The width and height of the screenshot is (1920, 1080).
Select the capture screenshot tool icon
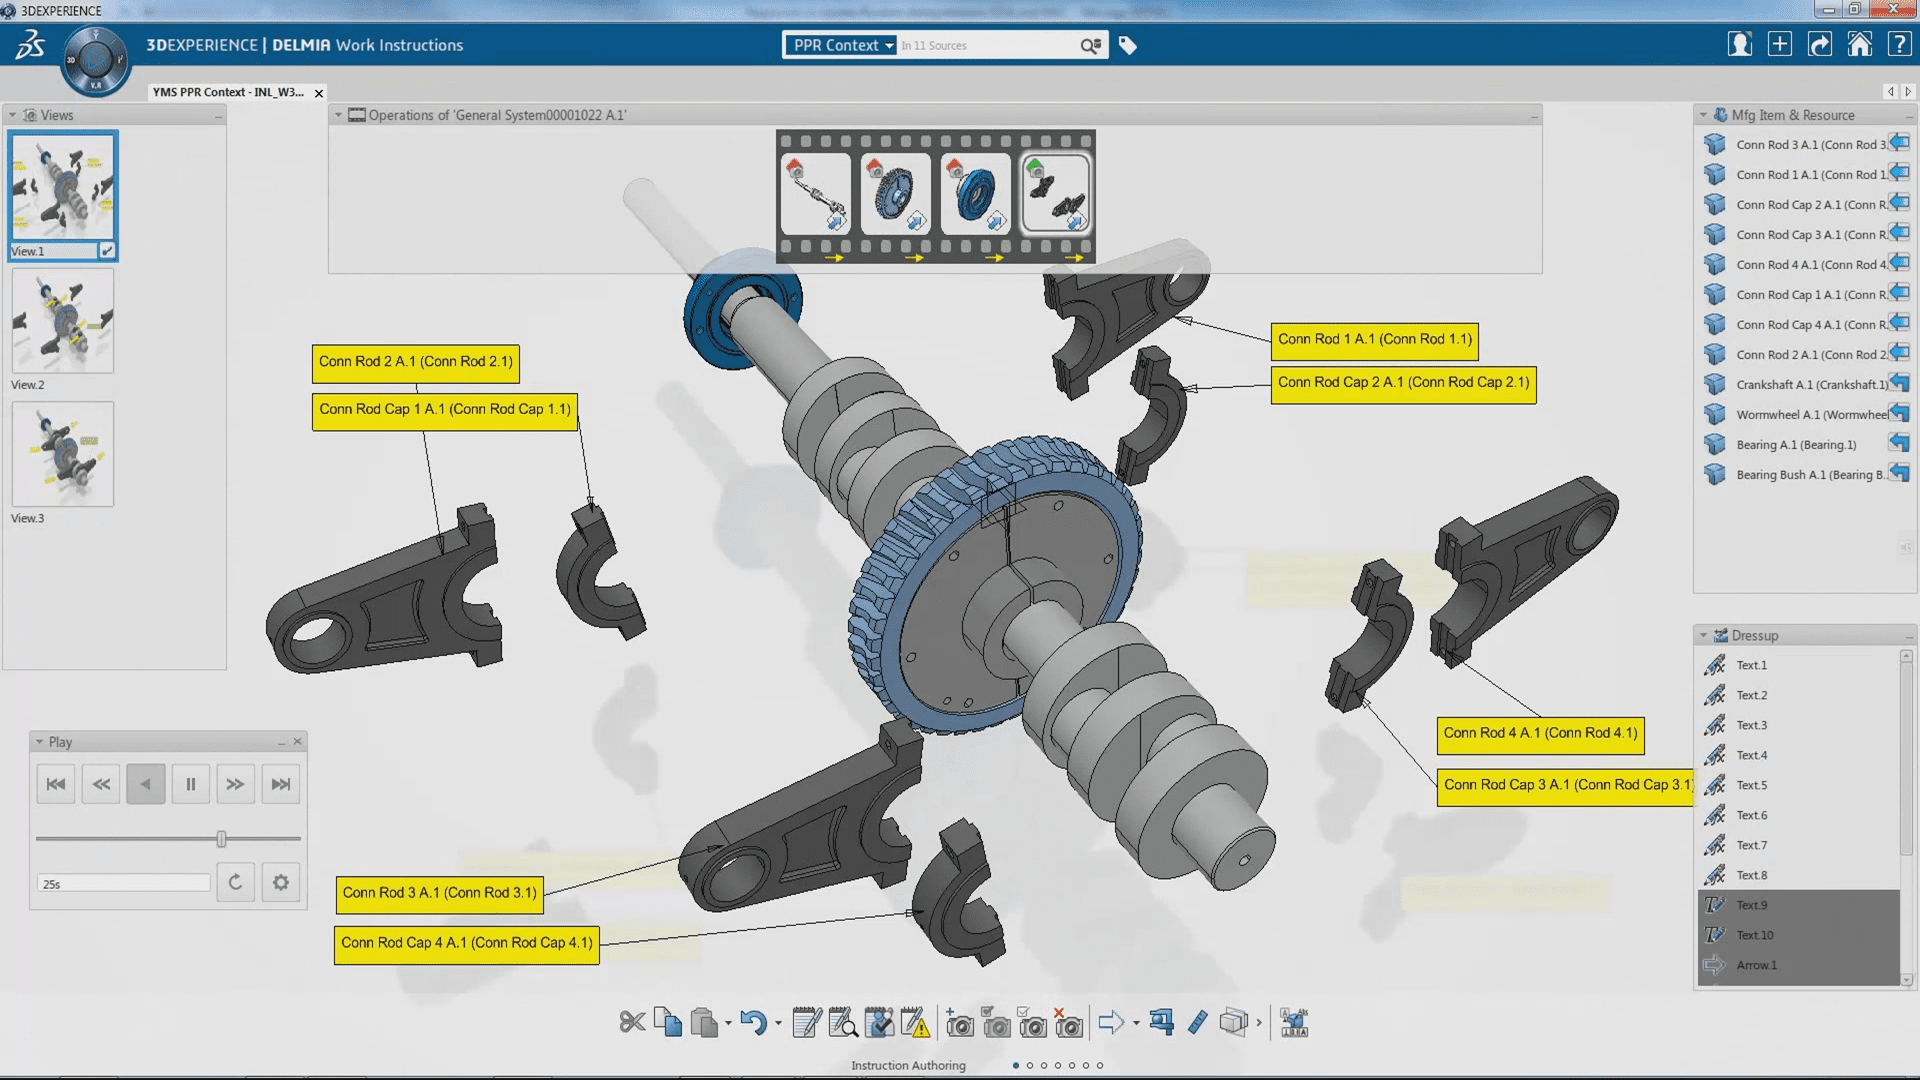click(960, 1022)
